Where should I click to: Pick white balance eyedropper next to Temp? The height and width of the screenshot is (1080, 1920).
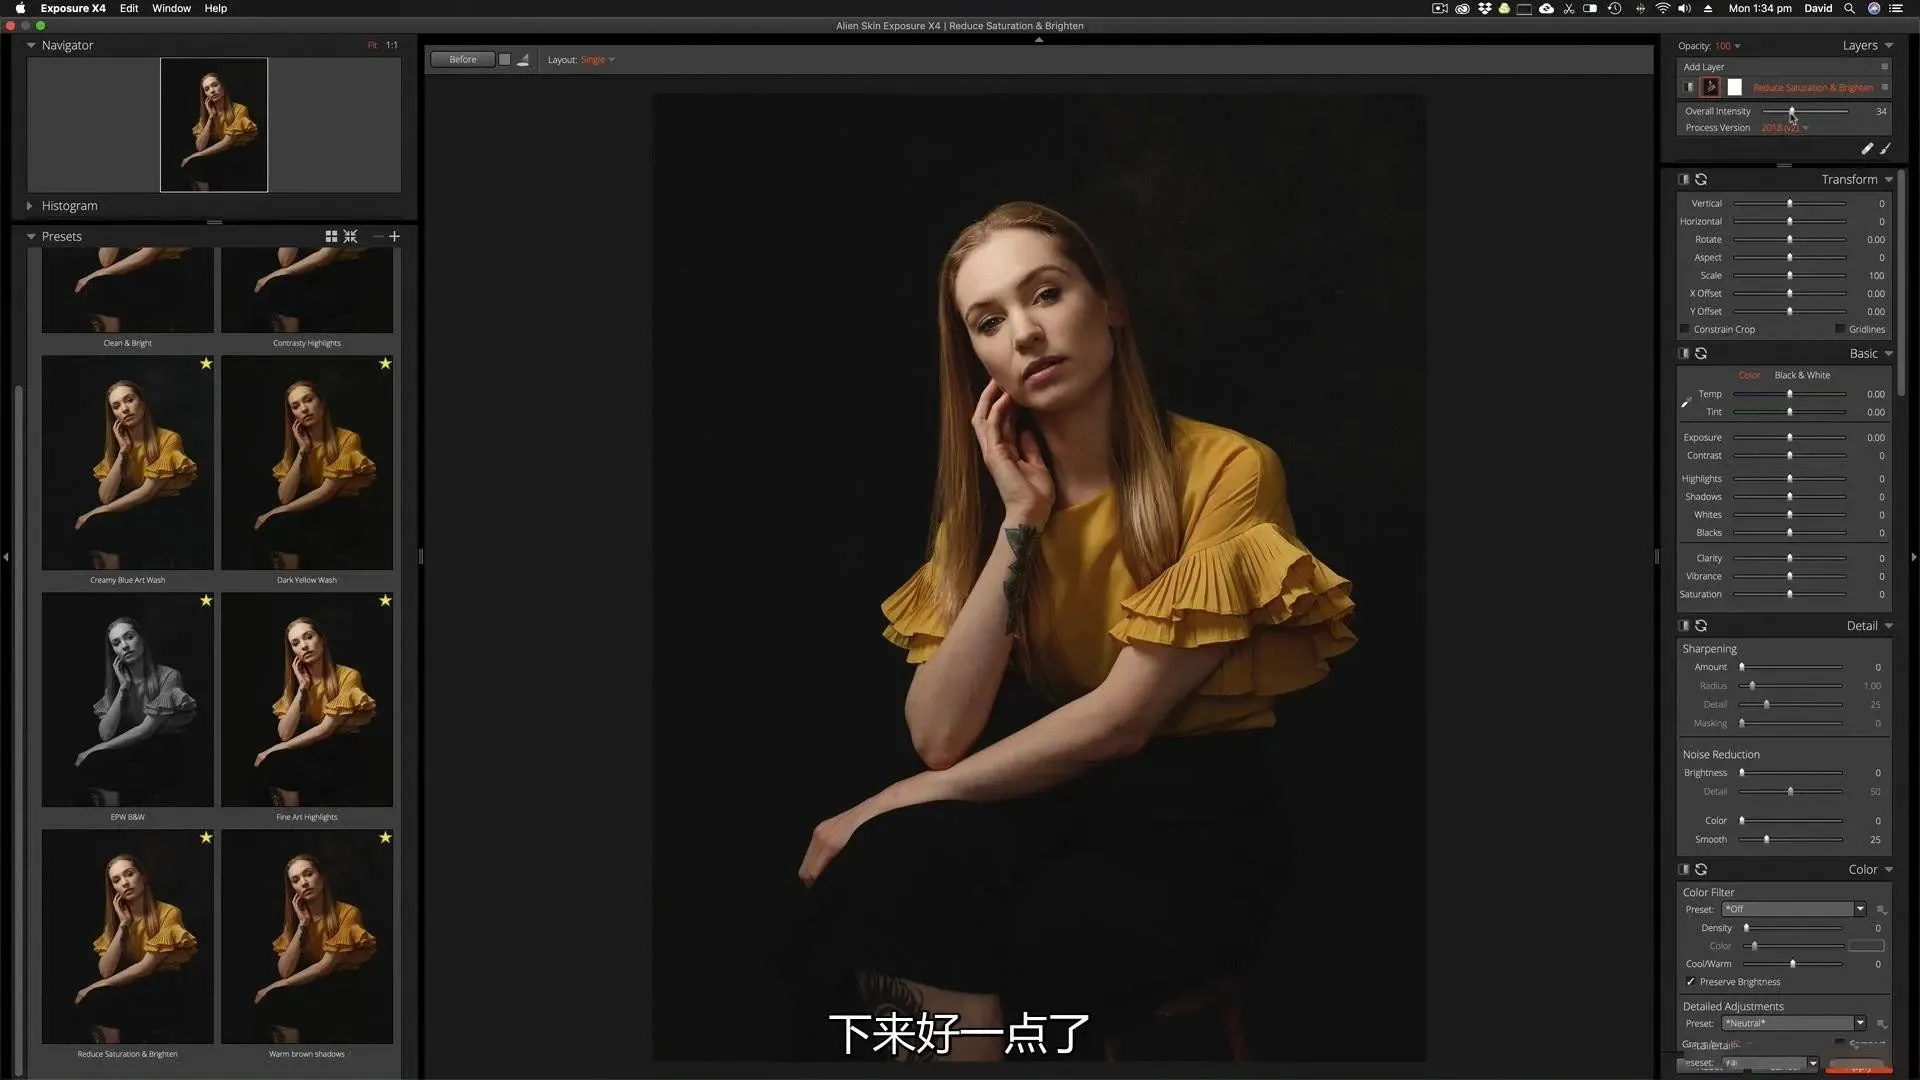1686,402
